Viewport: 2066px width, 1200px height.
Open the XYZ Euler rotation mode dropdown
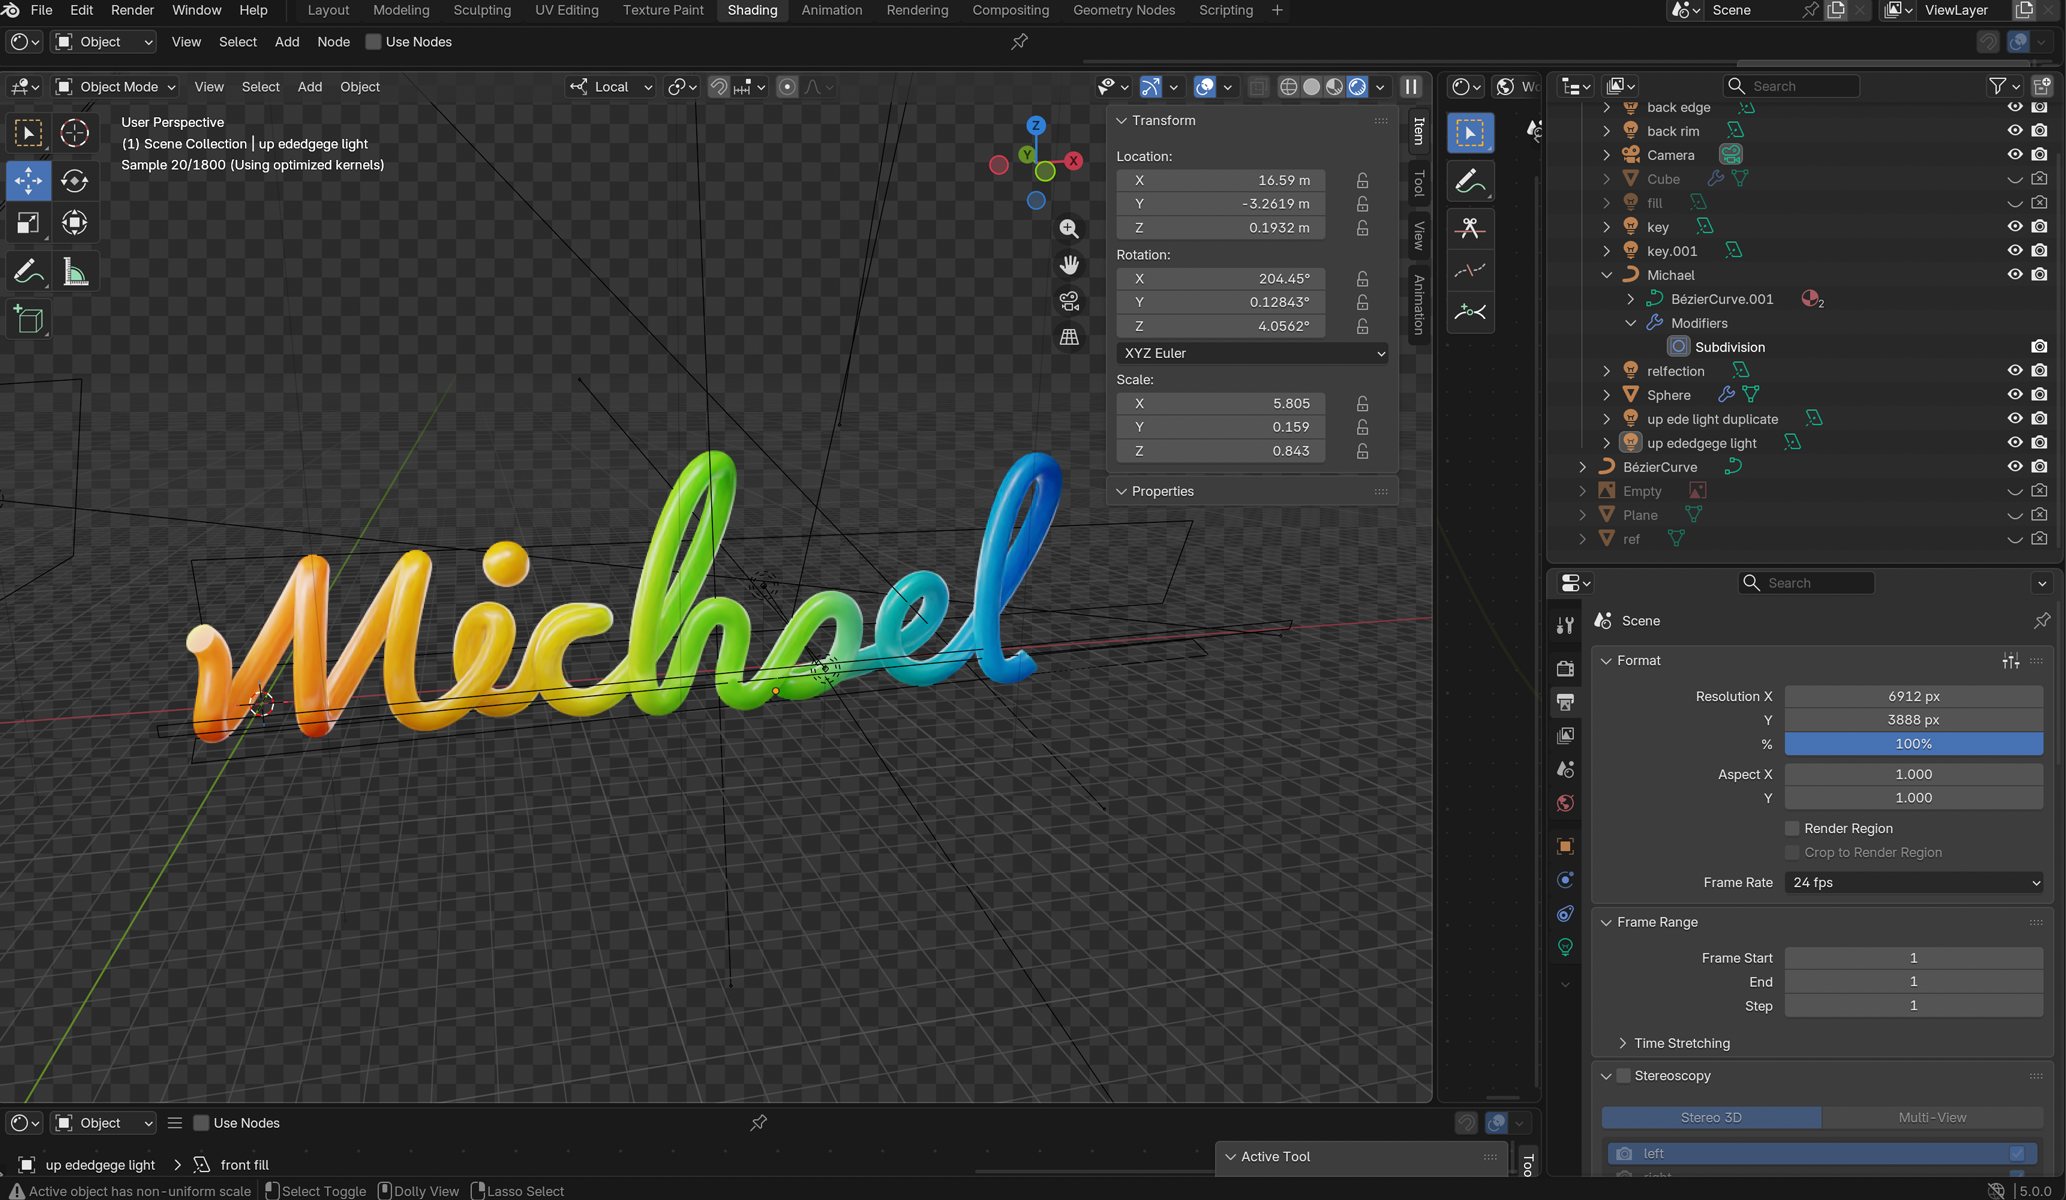tap(1252, 353)
